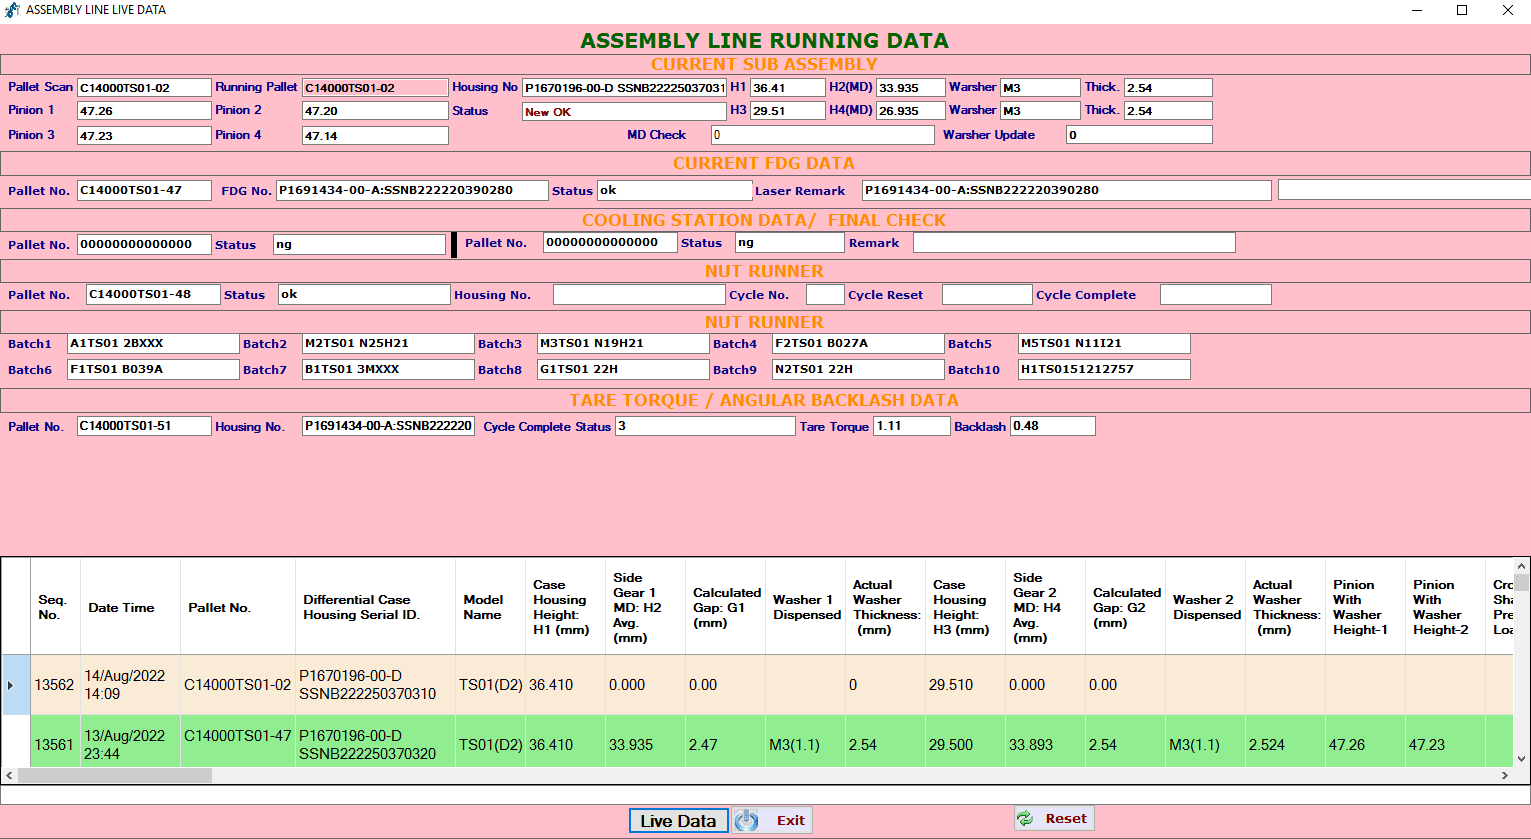Click the Pinion 3 value field

[144, 135]
